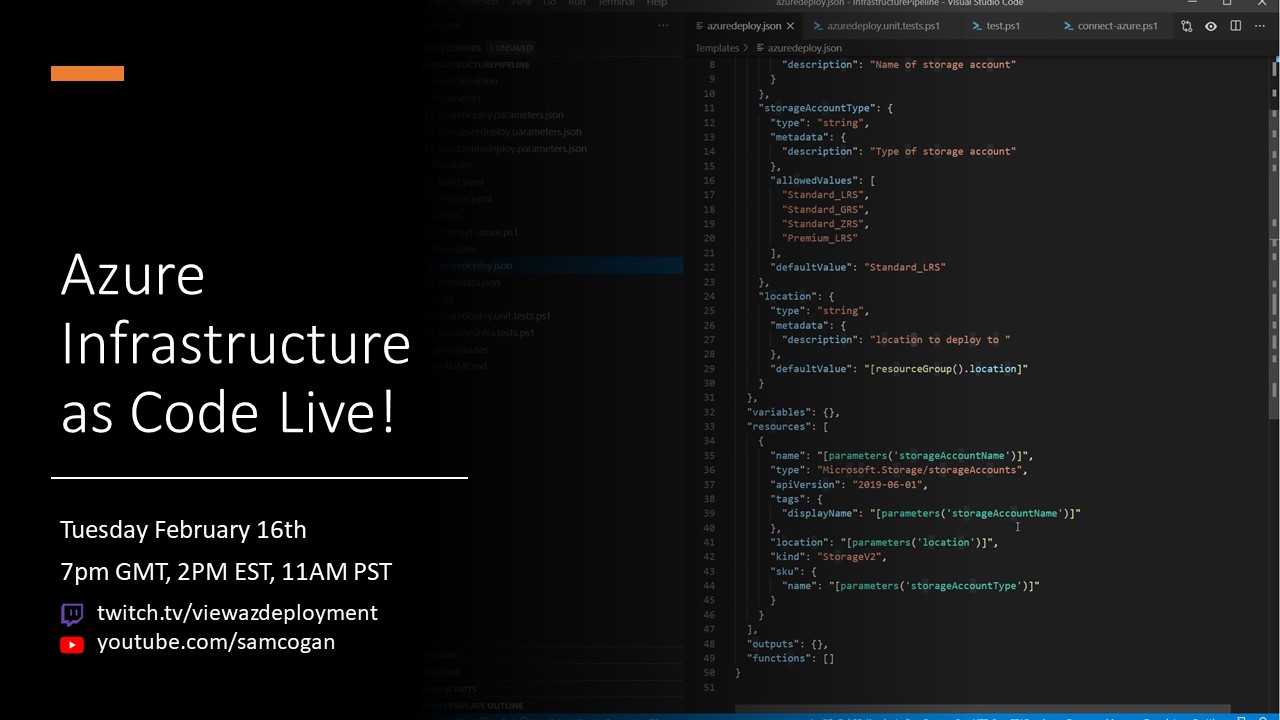Open the Explorer panel ellipsis menu

pyautogui.click(x=663, y=26)
